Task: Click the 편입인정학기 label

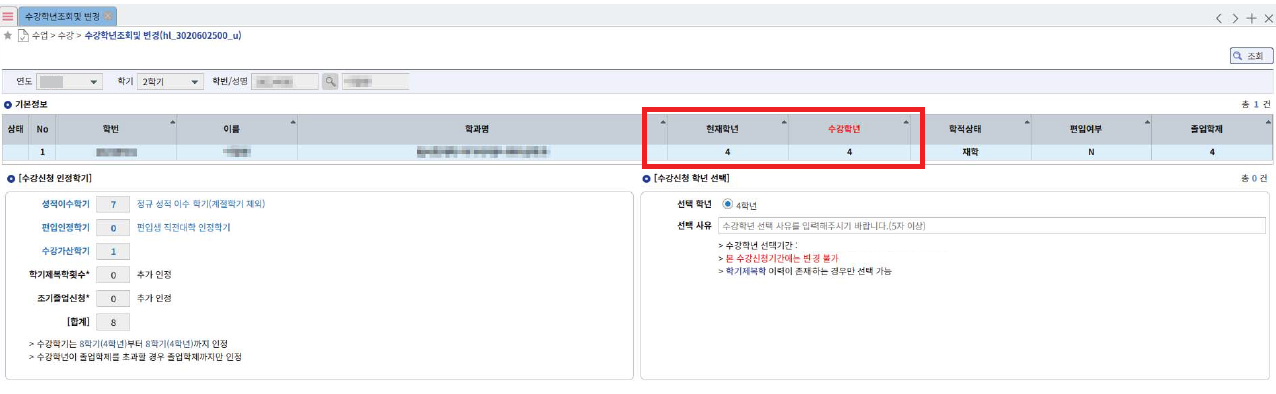Action: coord(66,228)
